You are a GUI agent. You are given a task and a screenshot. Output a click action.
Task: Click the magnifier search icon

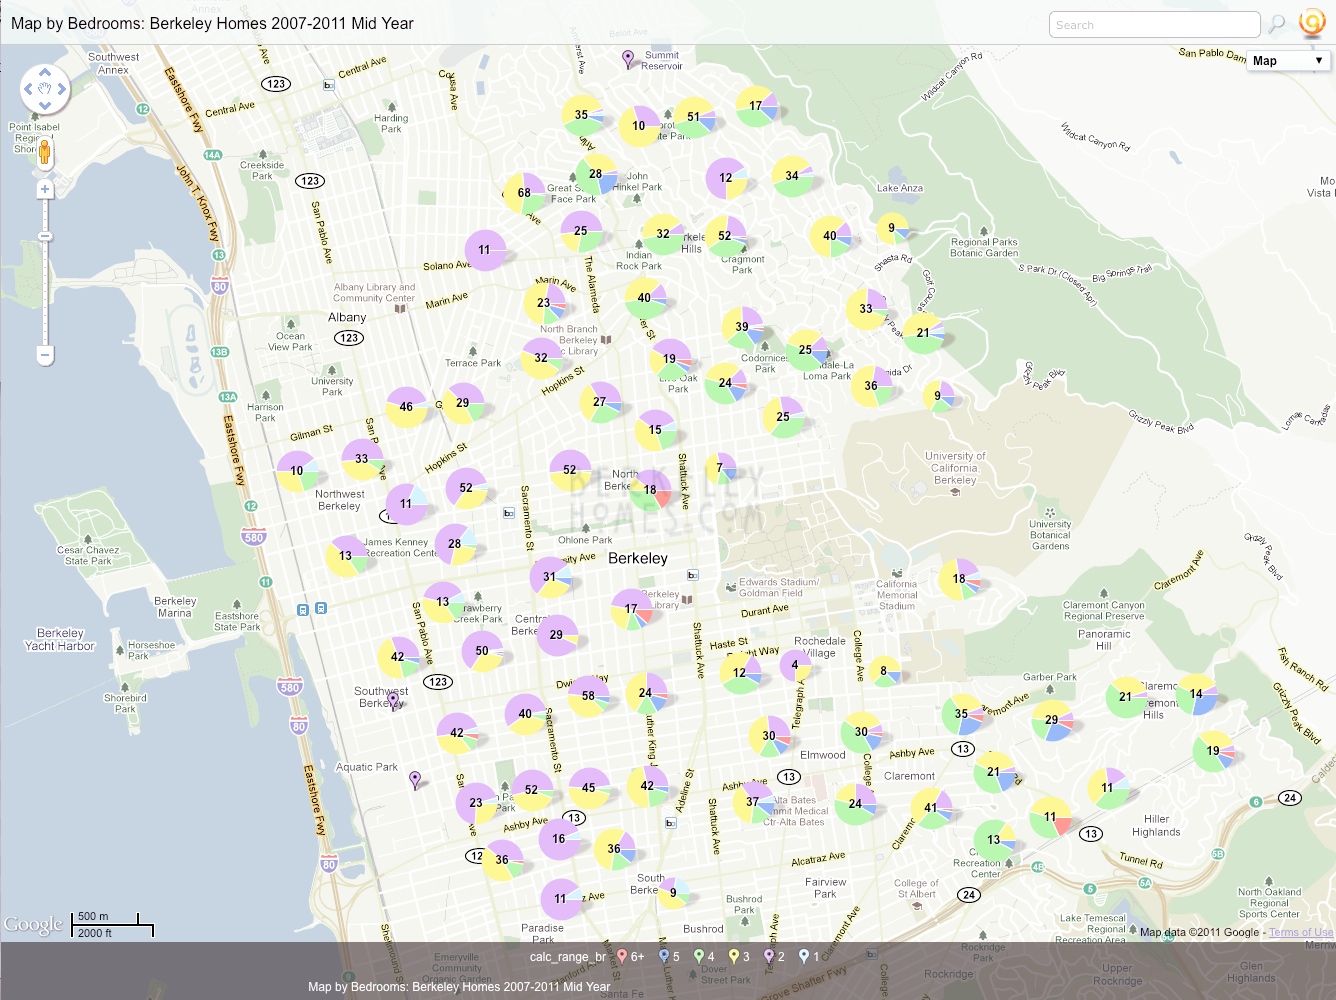(1277, 24)
